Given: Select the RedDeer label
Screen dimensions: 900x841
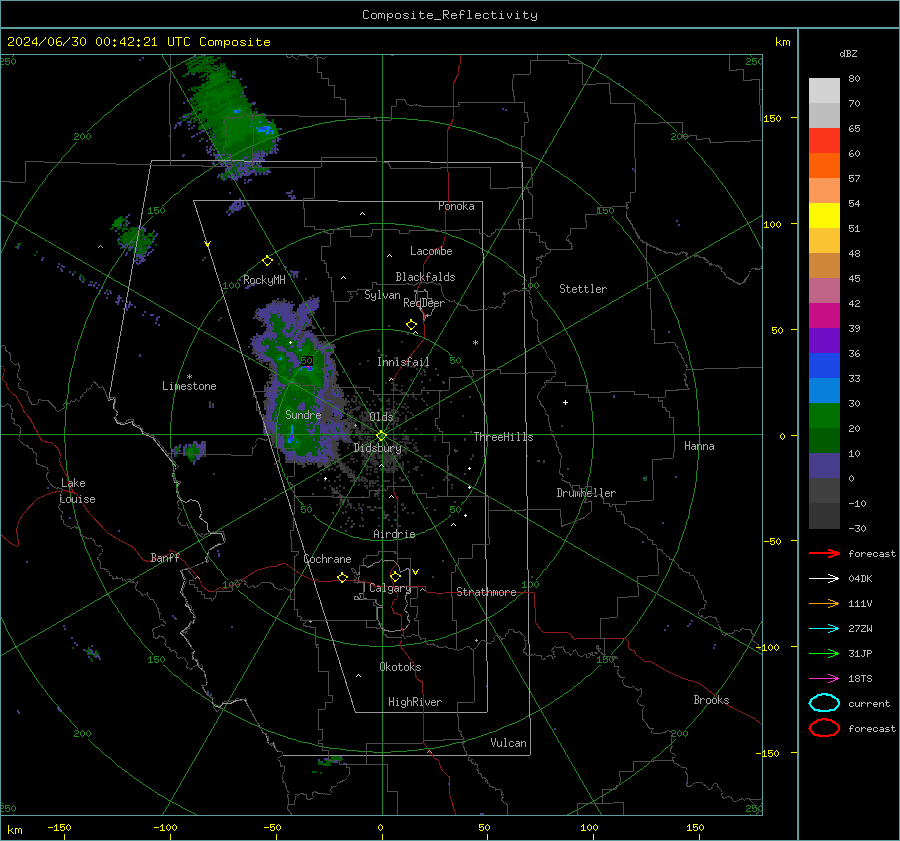Looking at the screenshot, I should [x=424, y=303].
